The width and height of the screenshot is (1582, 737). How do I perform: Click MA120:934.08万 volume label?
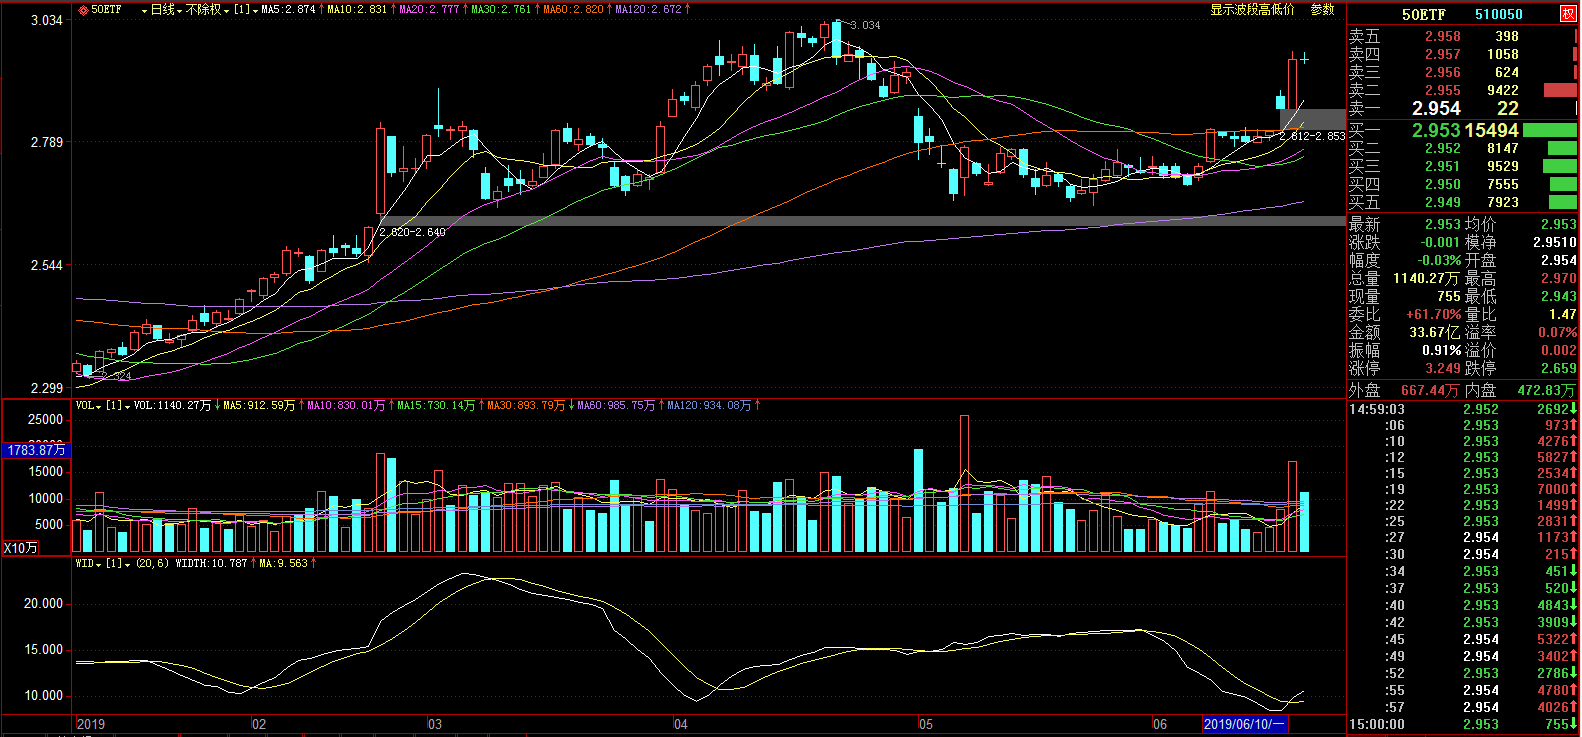[709, 406]
